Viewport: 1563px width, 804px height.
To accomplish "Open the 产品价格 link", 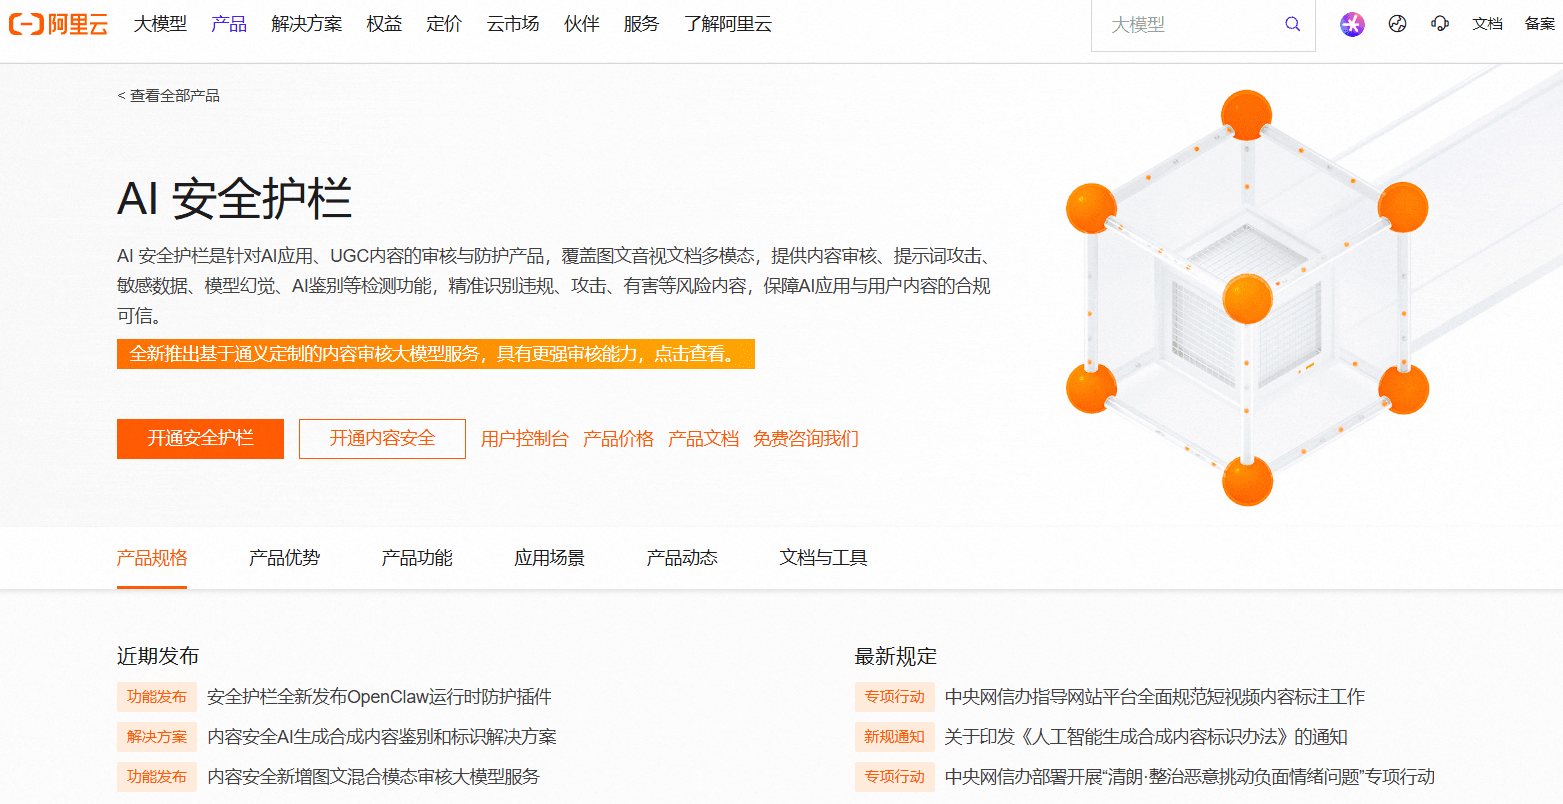I will pos(618,439).
